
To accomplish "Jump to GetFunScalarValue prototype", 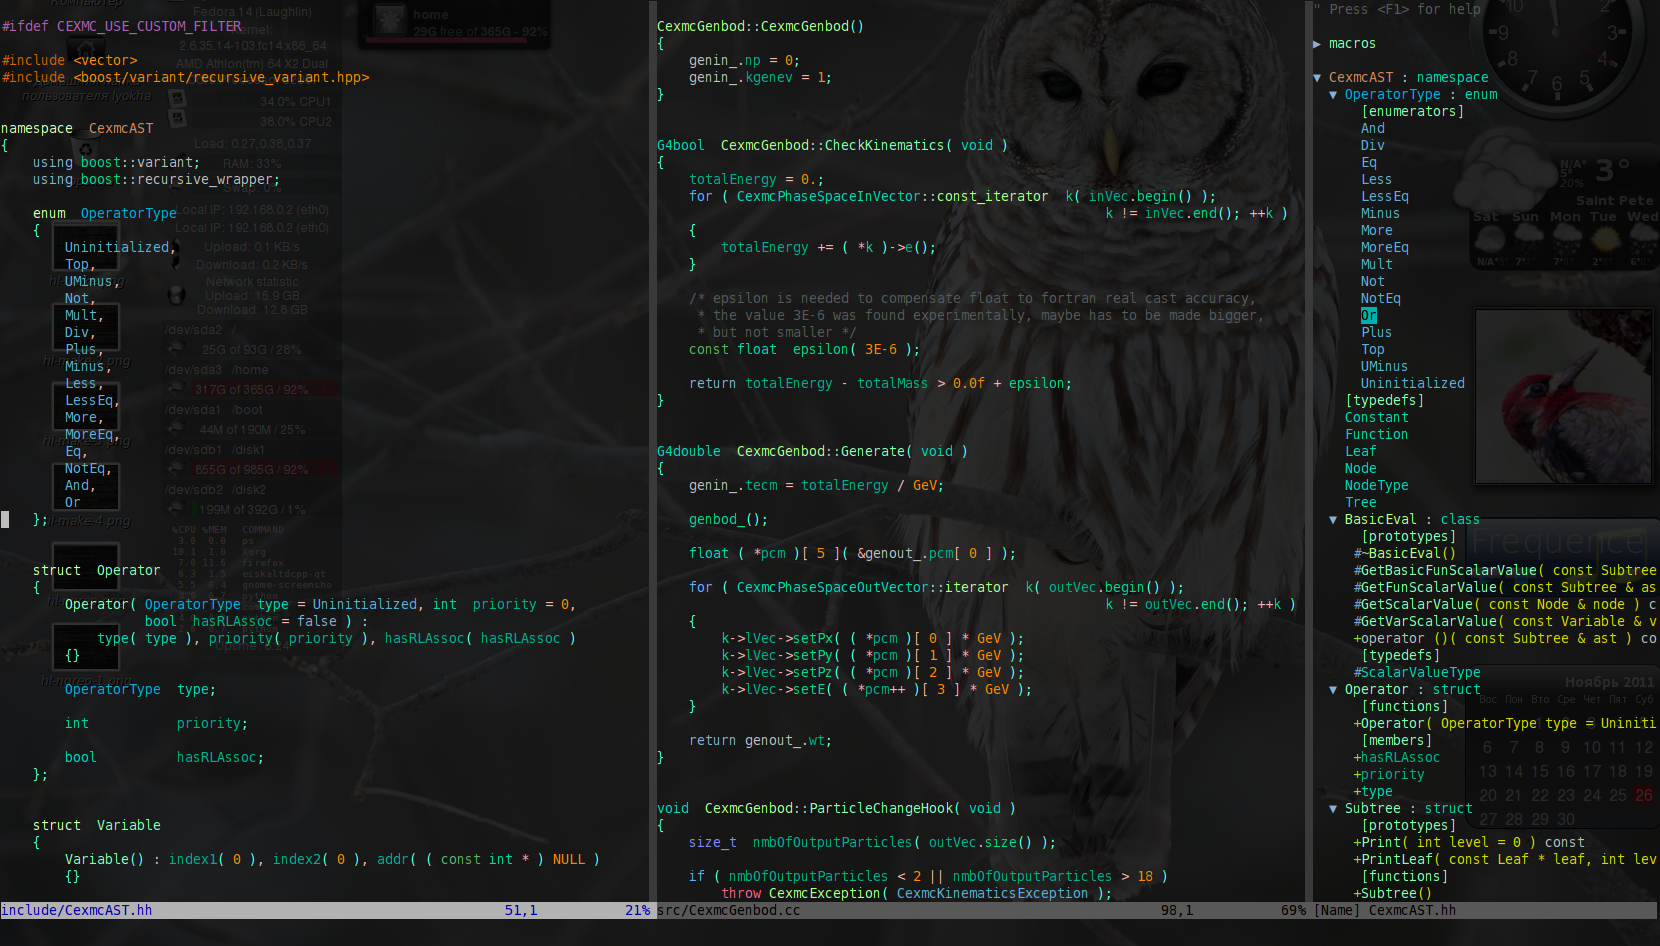I will pos(1505,587).
